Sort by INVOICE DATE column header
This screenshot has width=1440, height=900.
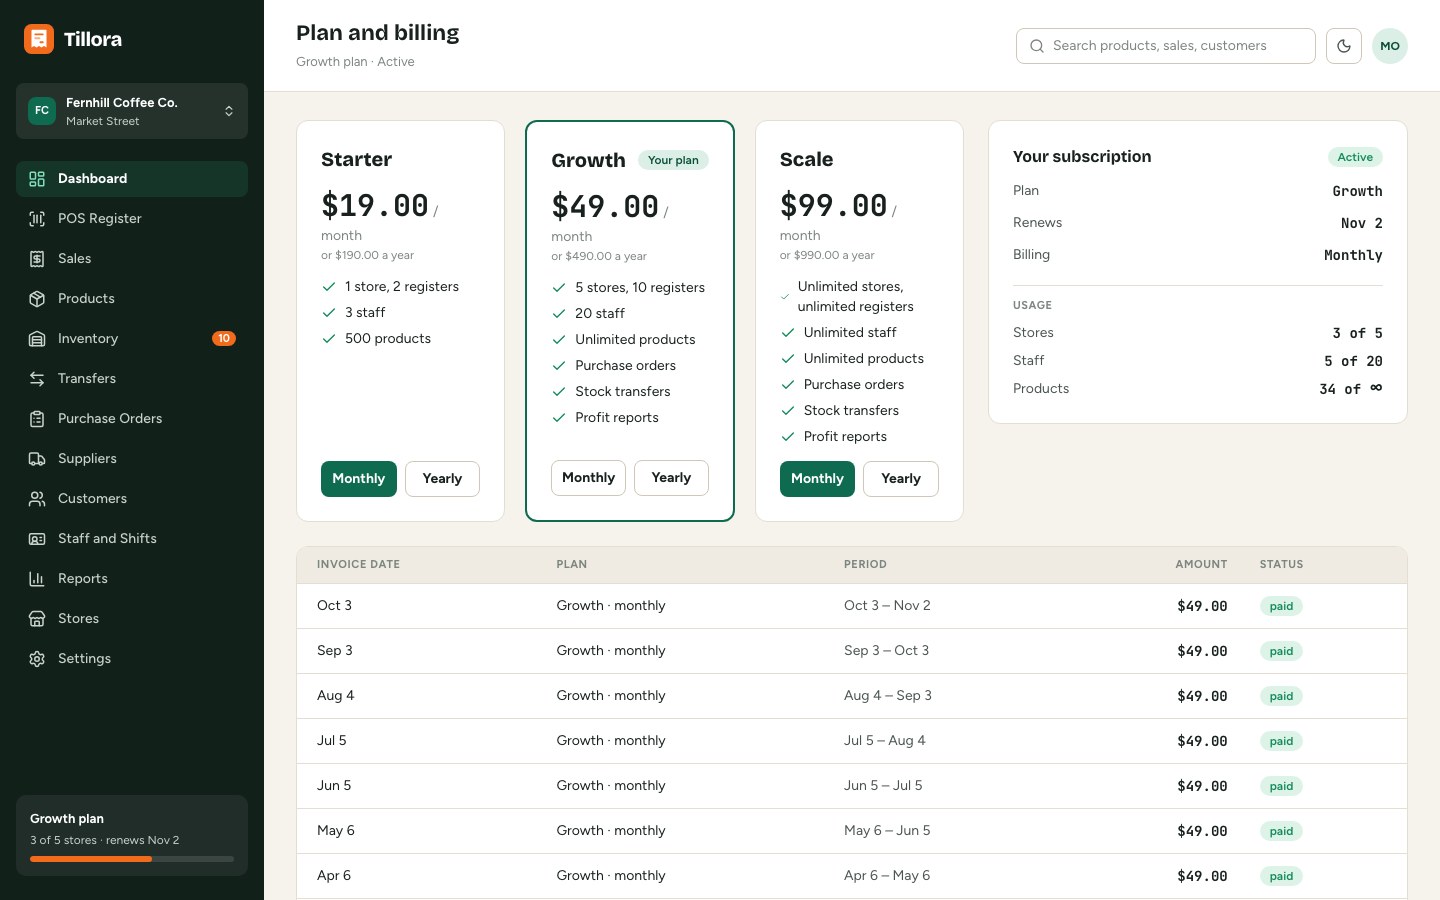pos(358,565)
